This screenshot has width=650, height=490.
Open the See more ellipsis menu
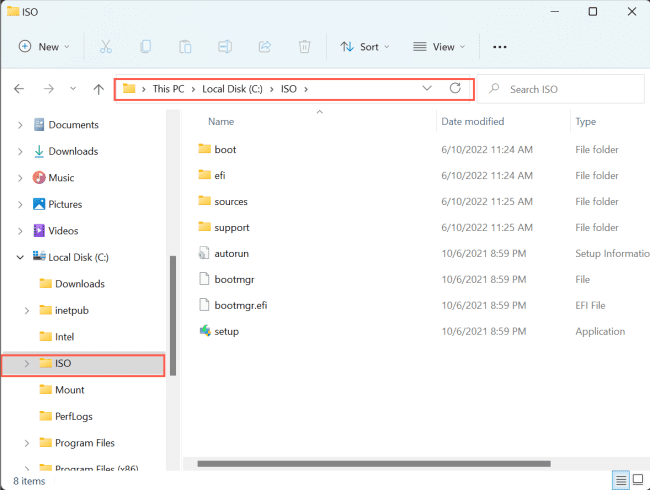(x=500, y=47)
